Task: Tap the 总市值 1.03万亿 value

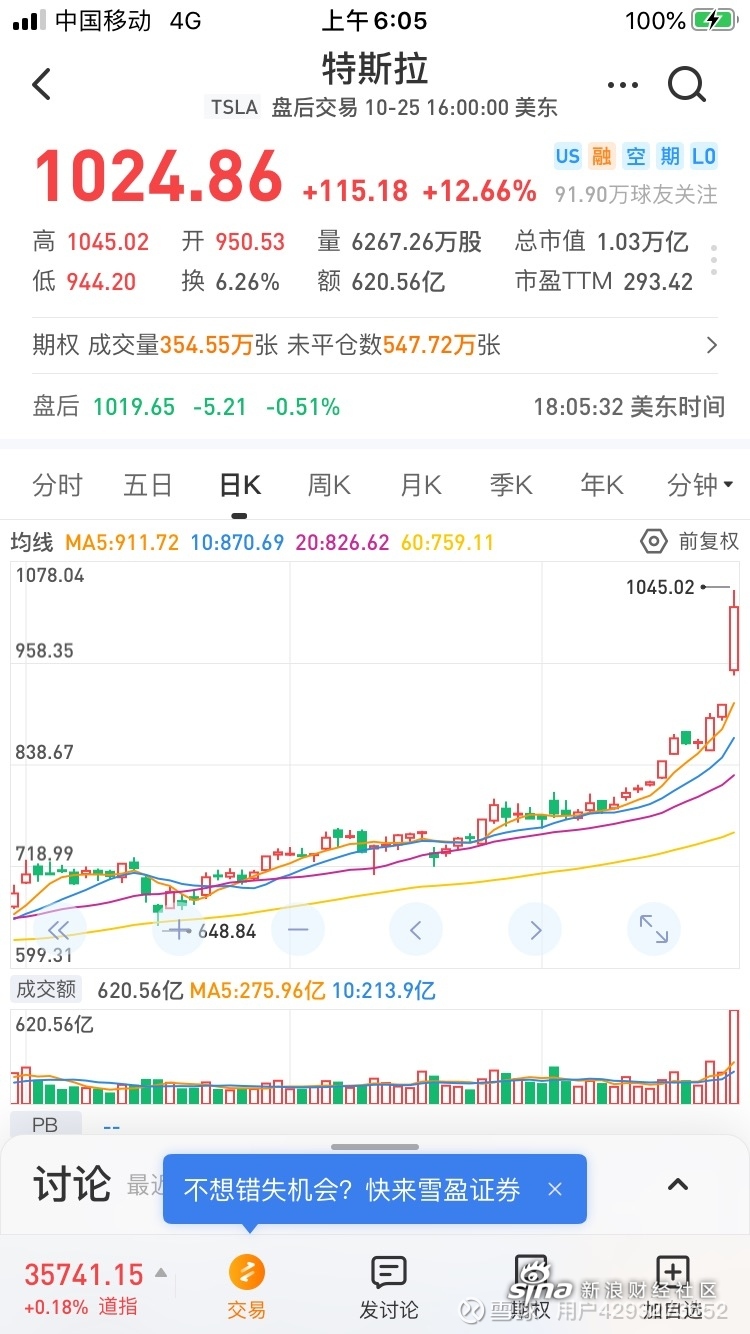Action: pos(602,241)
